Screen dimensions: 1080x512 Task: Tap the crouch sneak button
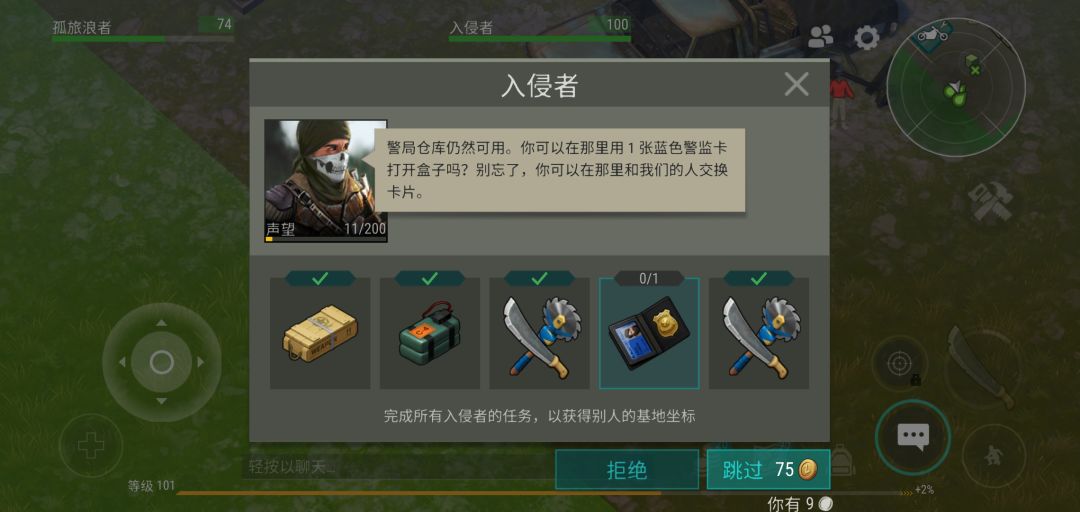(993, 456)
